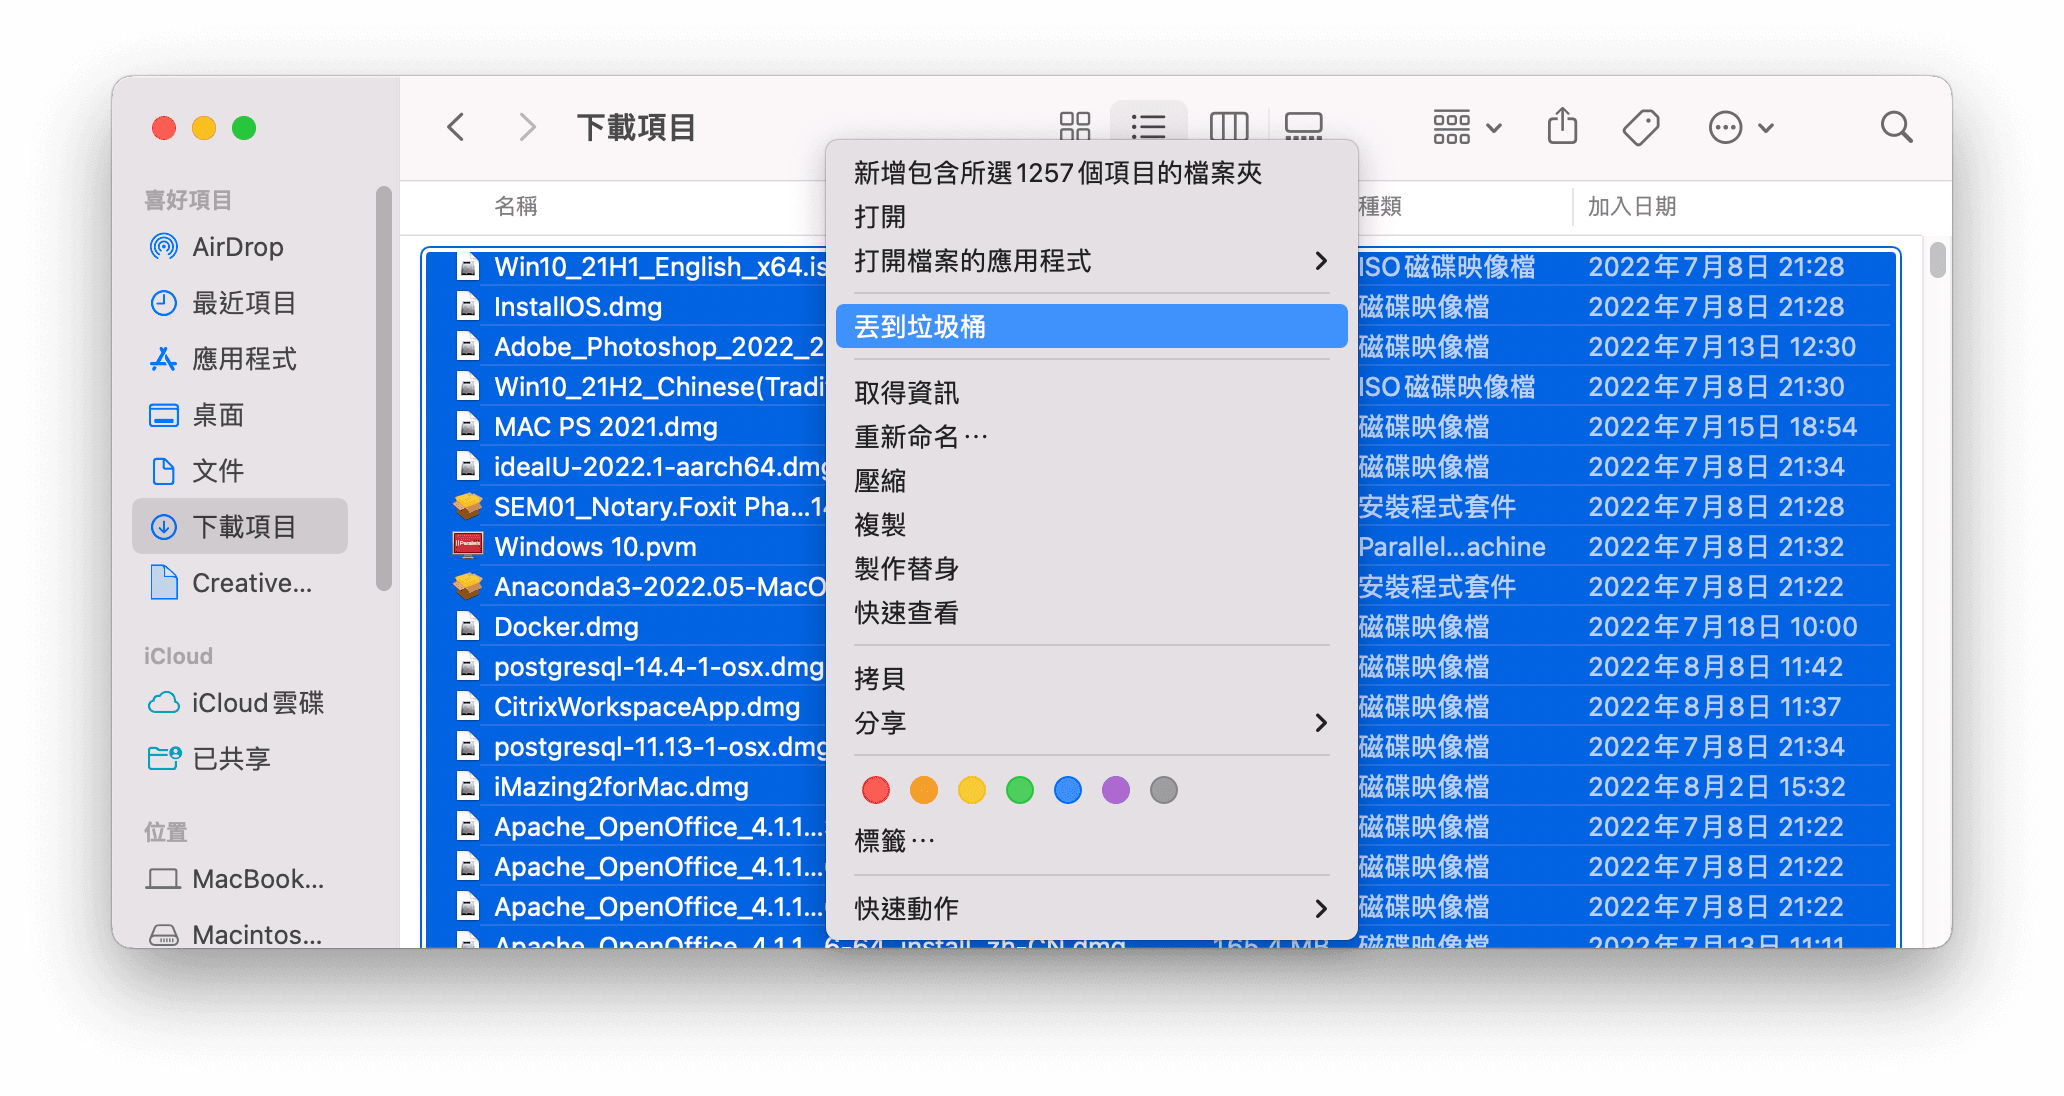Apply the purple tag color
The width and height of the screenshot is (2064, 1096).
[1116, 790]
